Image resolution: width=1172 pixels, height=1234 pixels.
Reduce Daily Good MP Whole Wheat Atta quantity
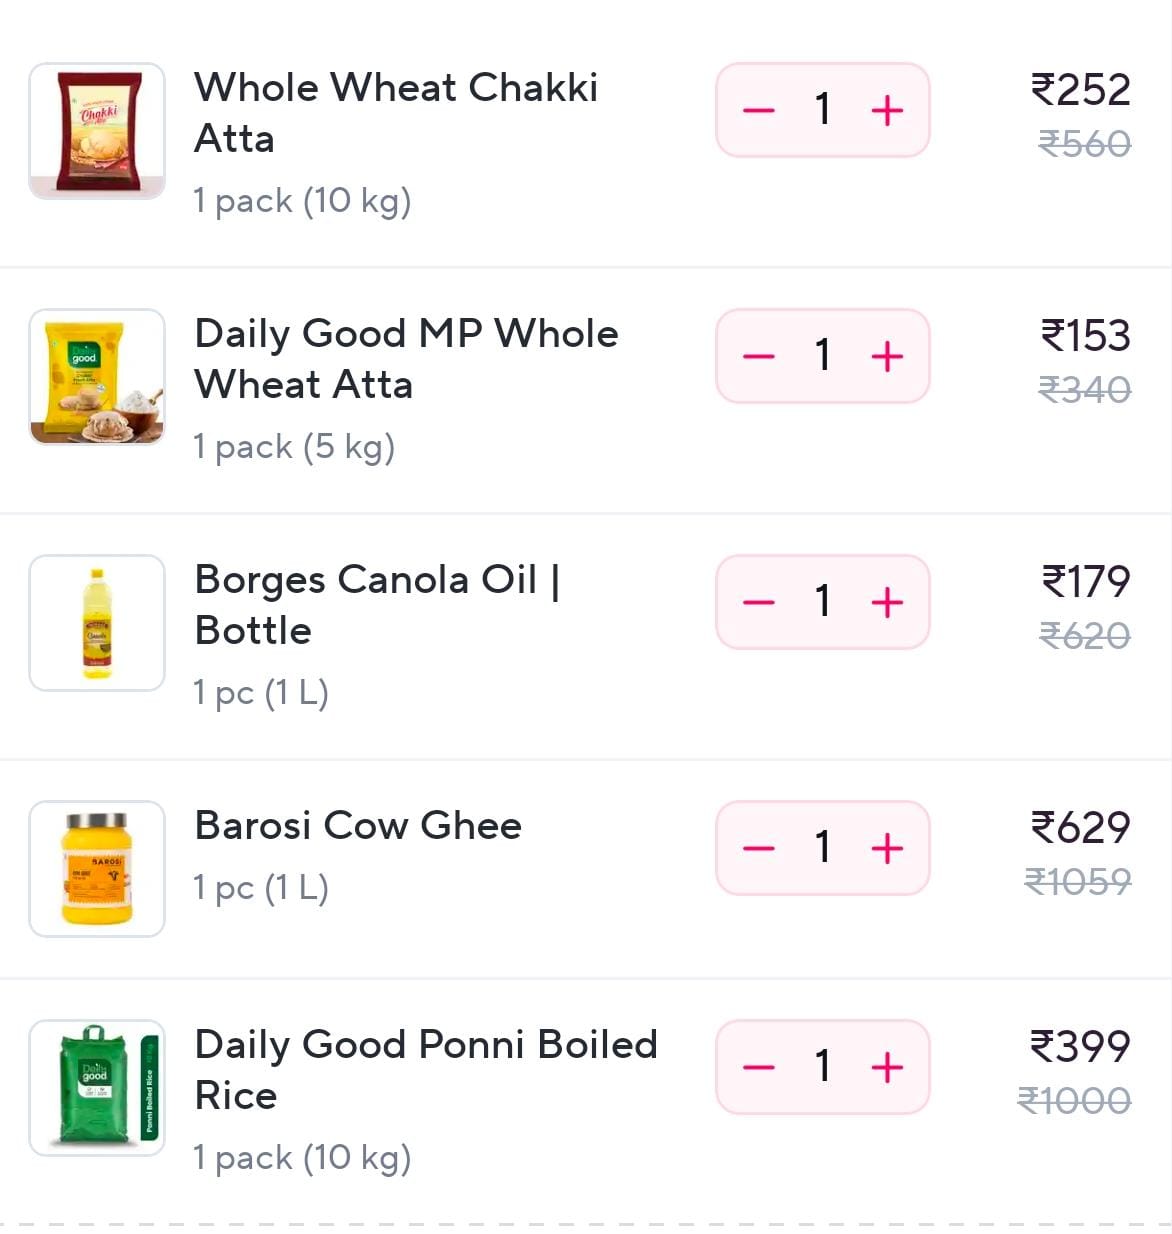pyautogui.click(x=759, y=356)
